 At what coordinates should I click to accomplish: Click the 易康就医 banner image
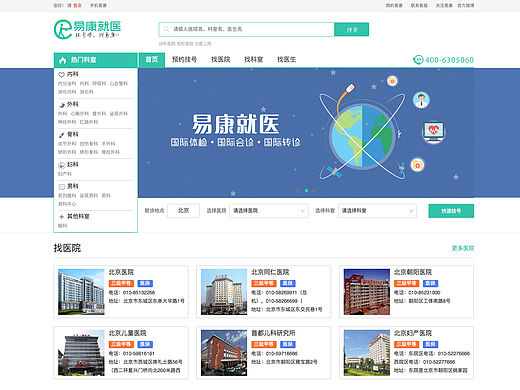pos(306,133)
